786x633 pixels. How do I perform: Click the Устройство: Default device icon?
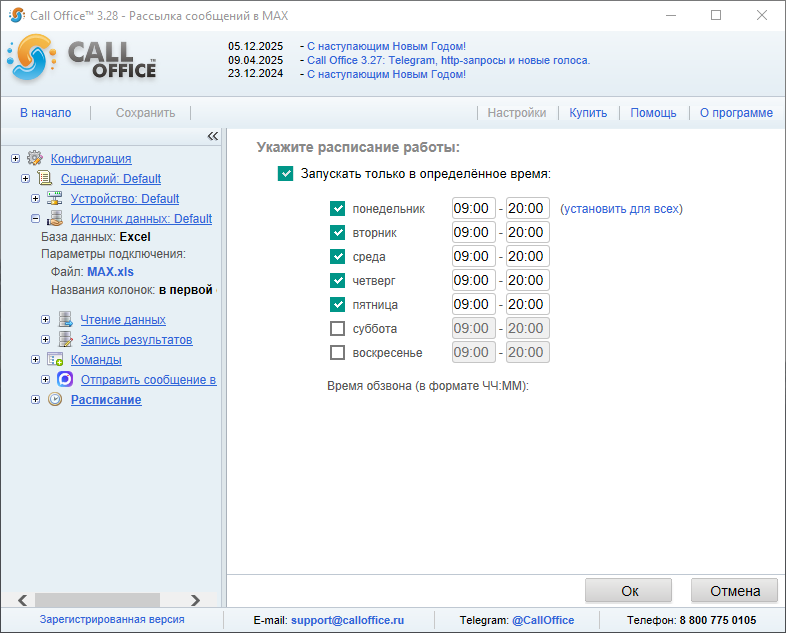coord(55,198)
